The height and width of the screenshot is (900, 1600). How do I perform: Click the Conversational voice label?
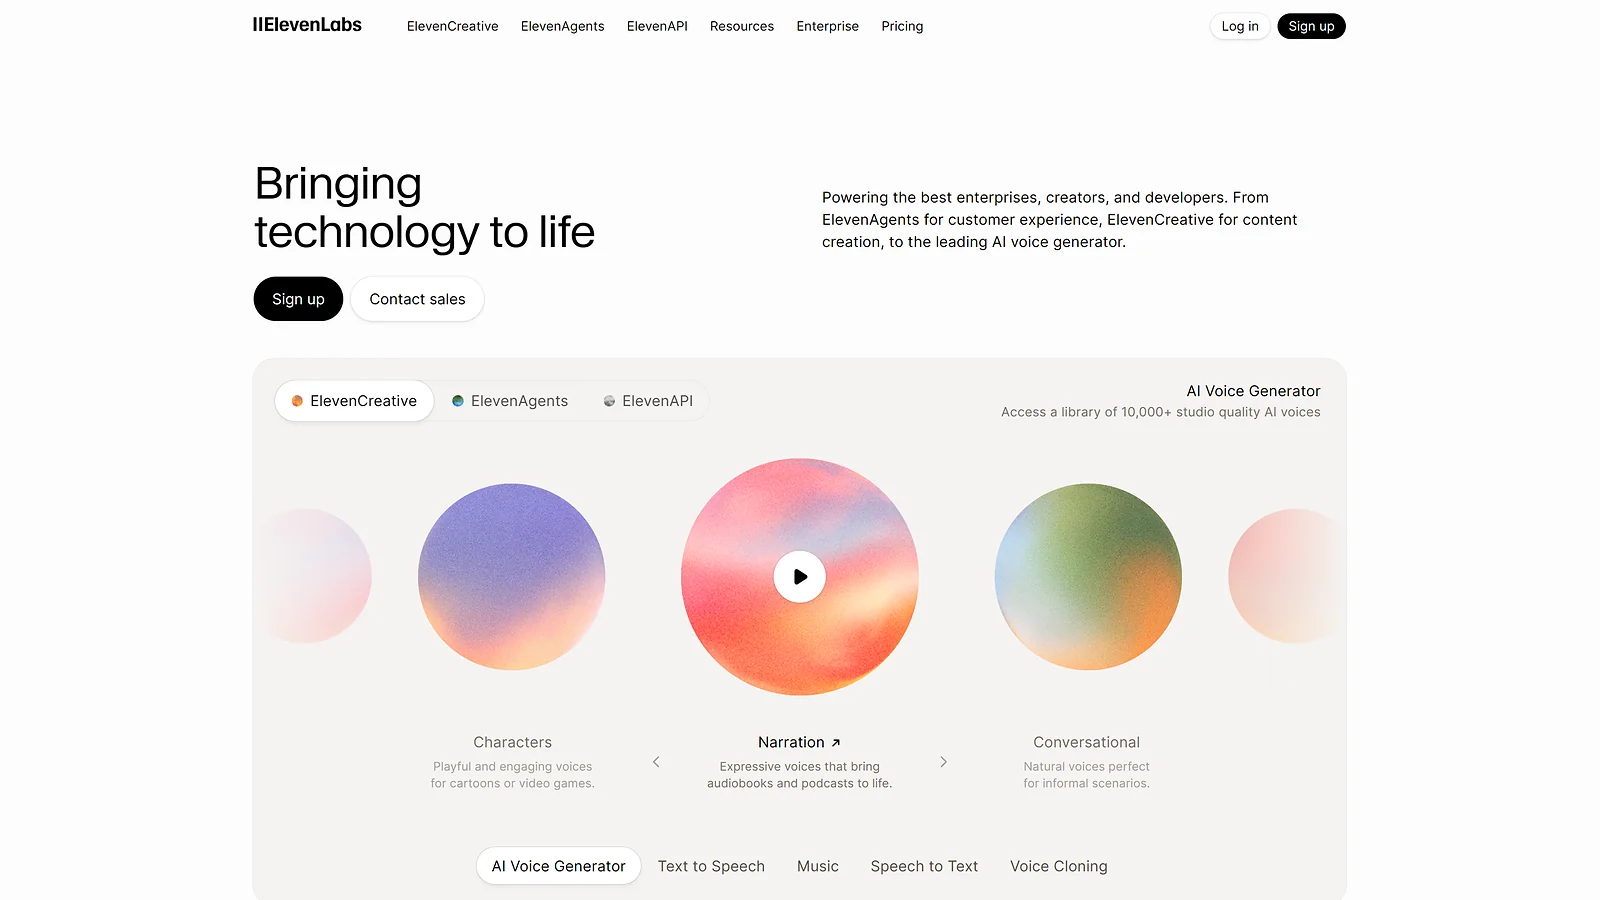[x=1086, y=742]
